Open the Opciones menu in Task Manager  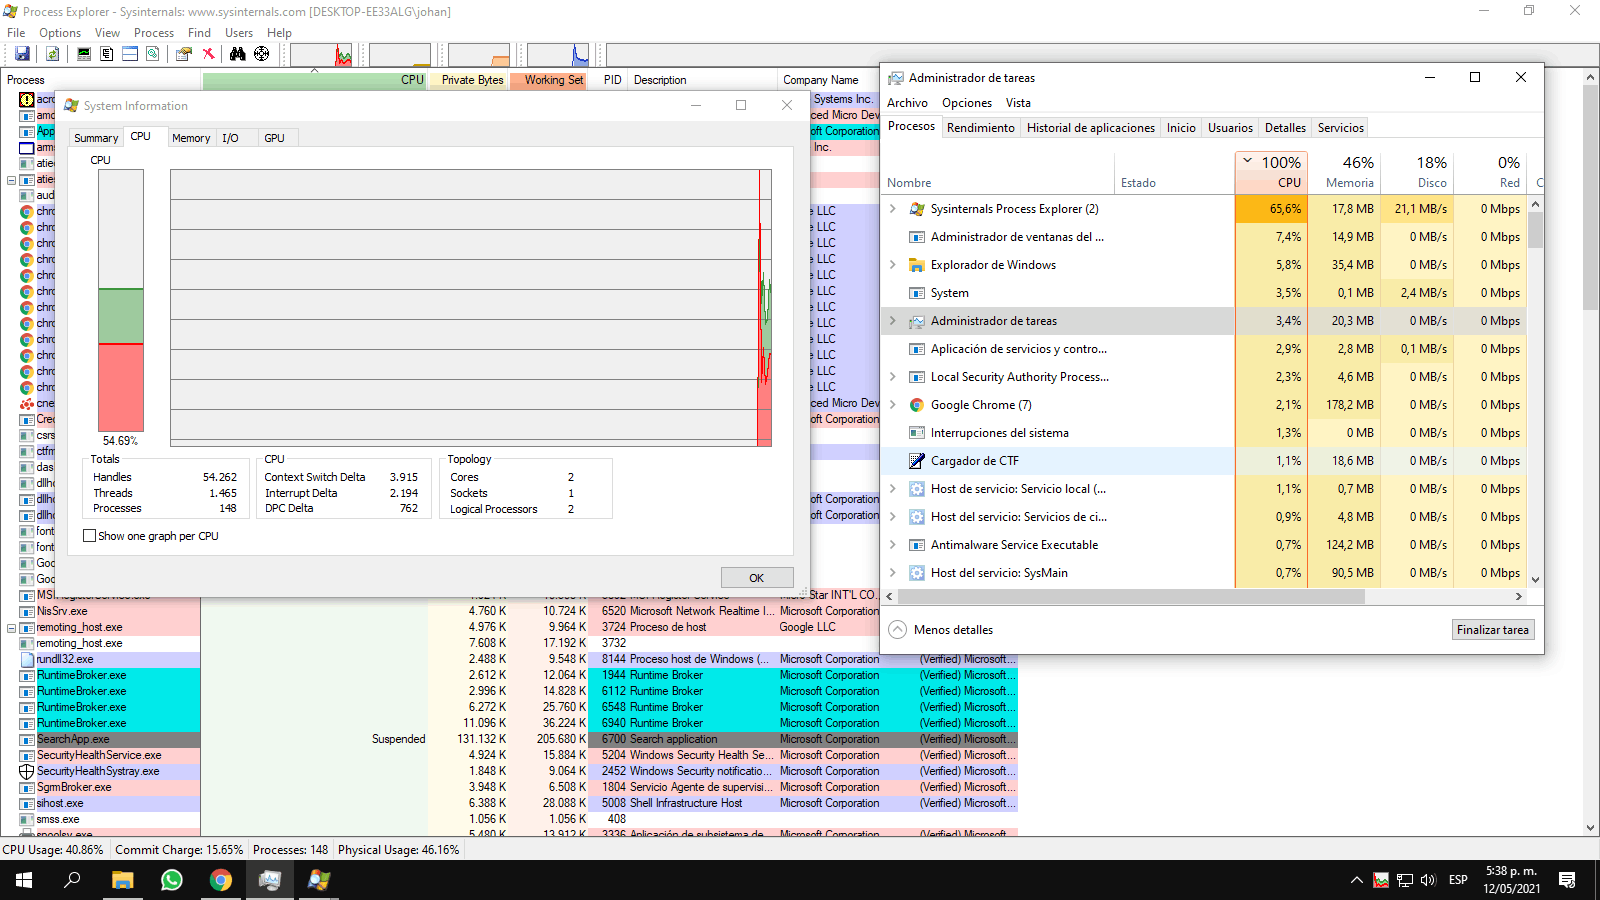pos(967,103)
